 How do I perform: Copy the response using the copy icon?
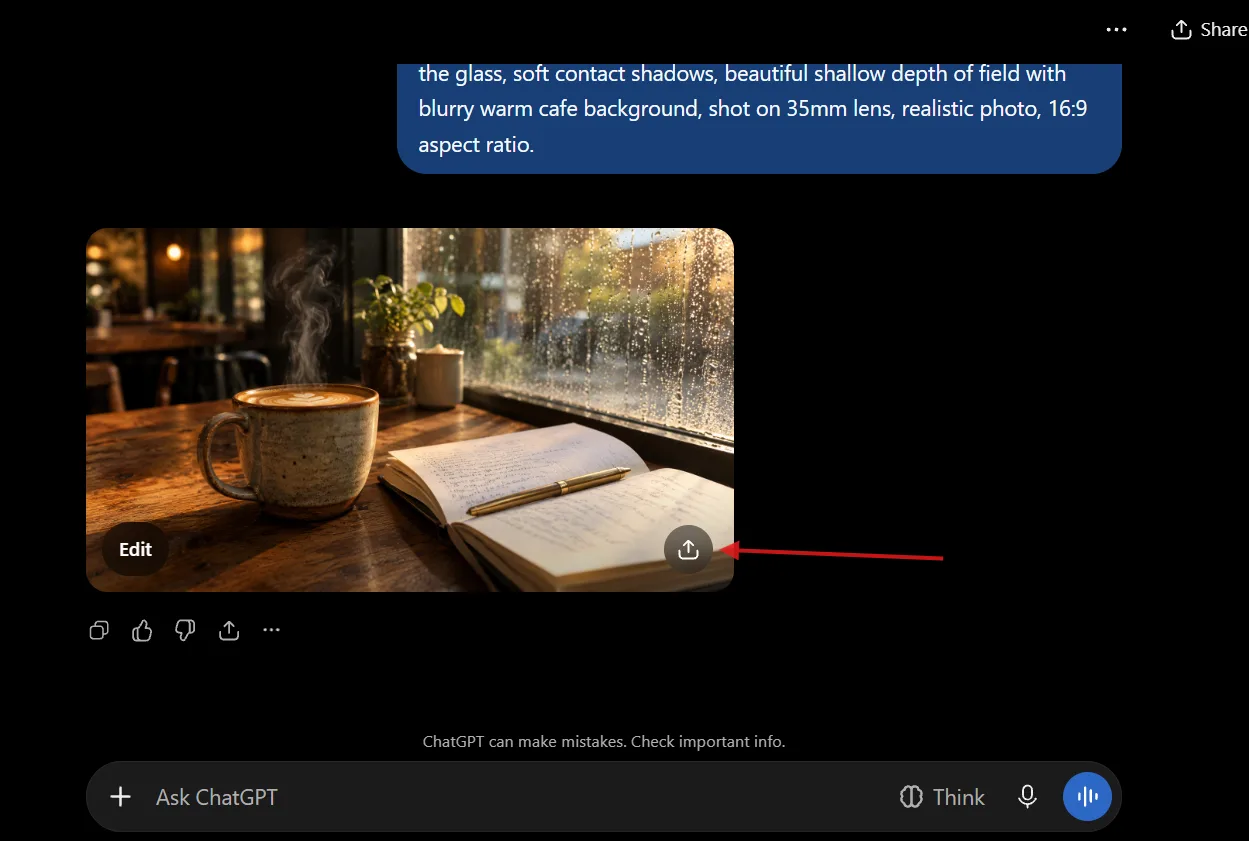pos(99,630)
